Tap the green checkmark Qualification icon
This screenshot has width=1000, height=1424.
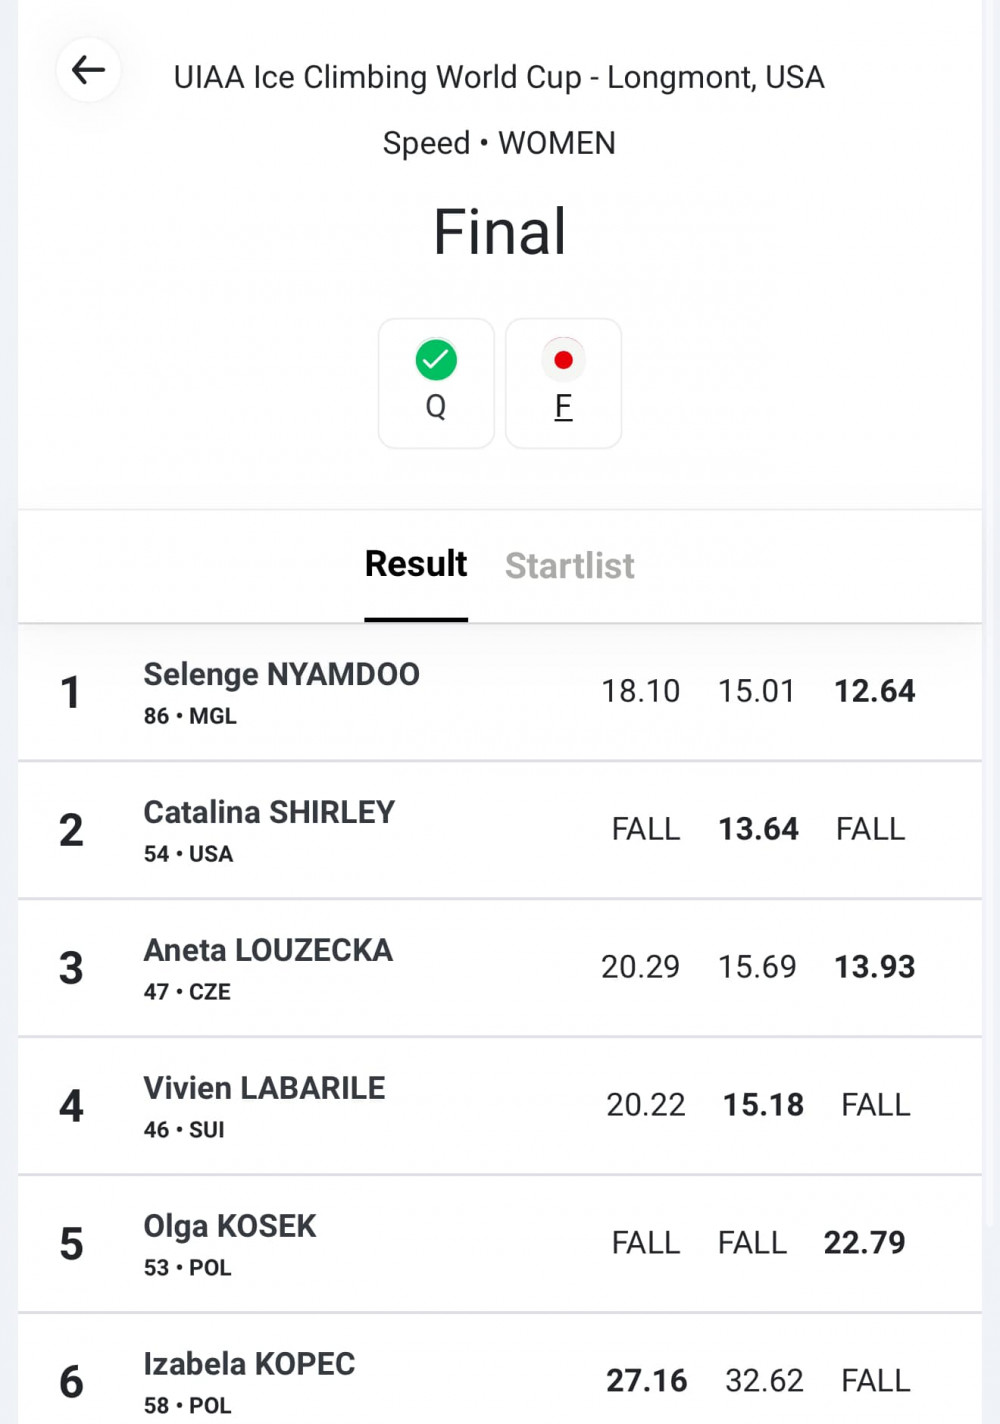click(x=436, y=360)
